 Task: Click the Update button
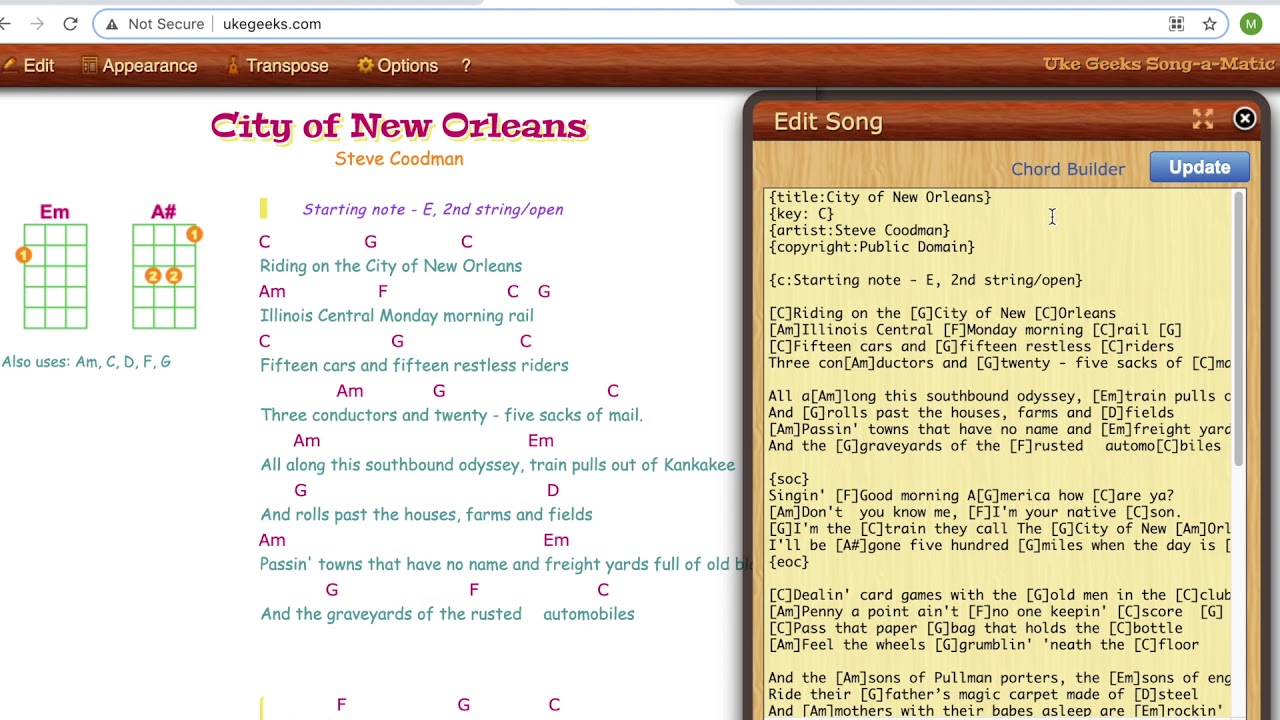tap(1199, 167)
